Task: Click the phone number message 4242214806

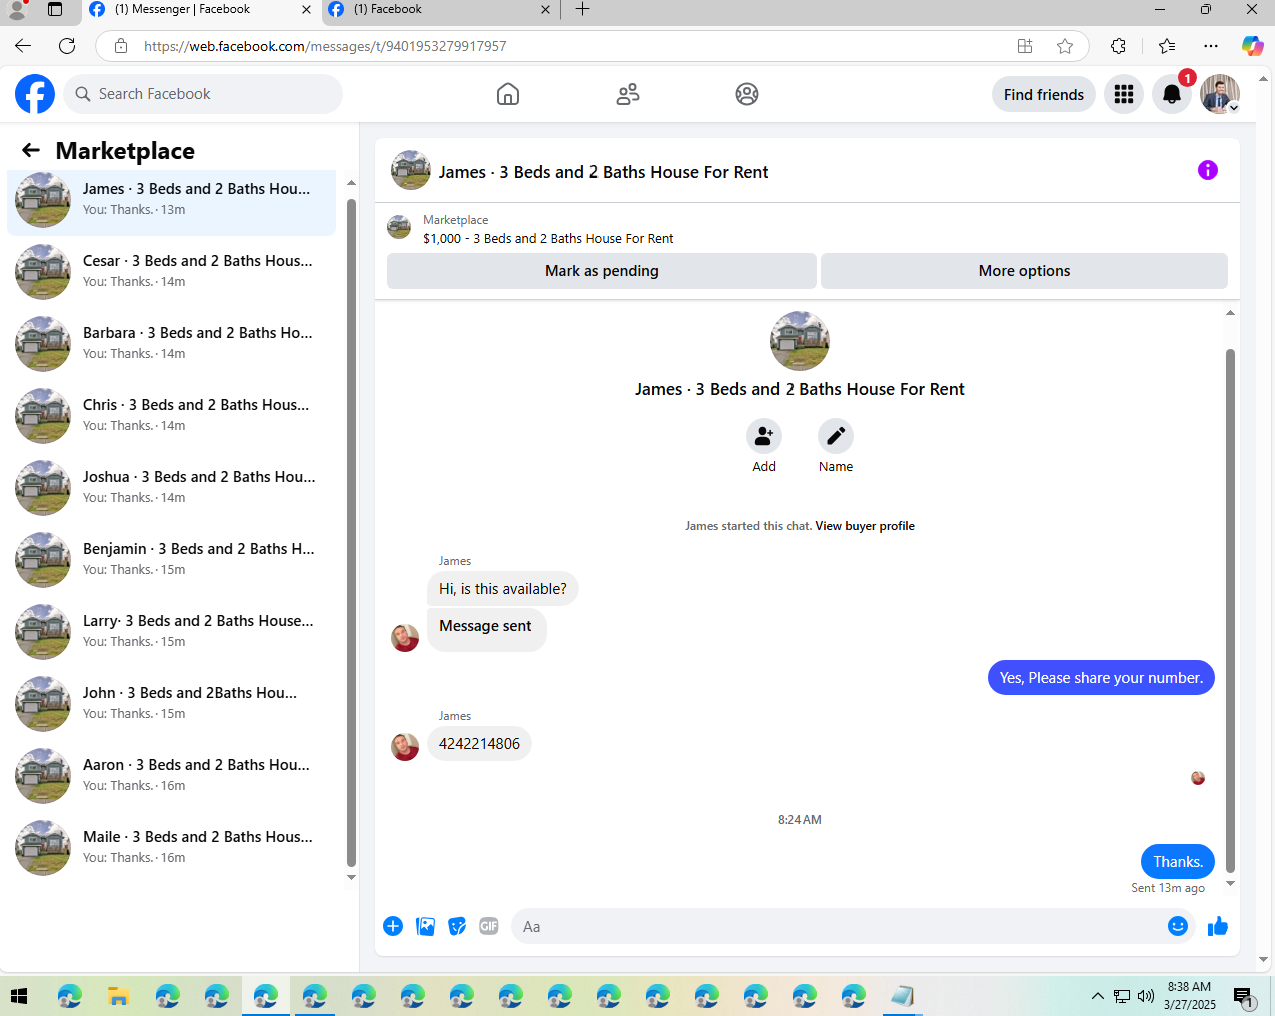Action: click(479, 744)
